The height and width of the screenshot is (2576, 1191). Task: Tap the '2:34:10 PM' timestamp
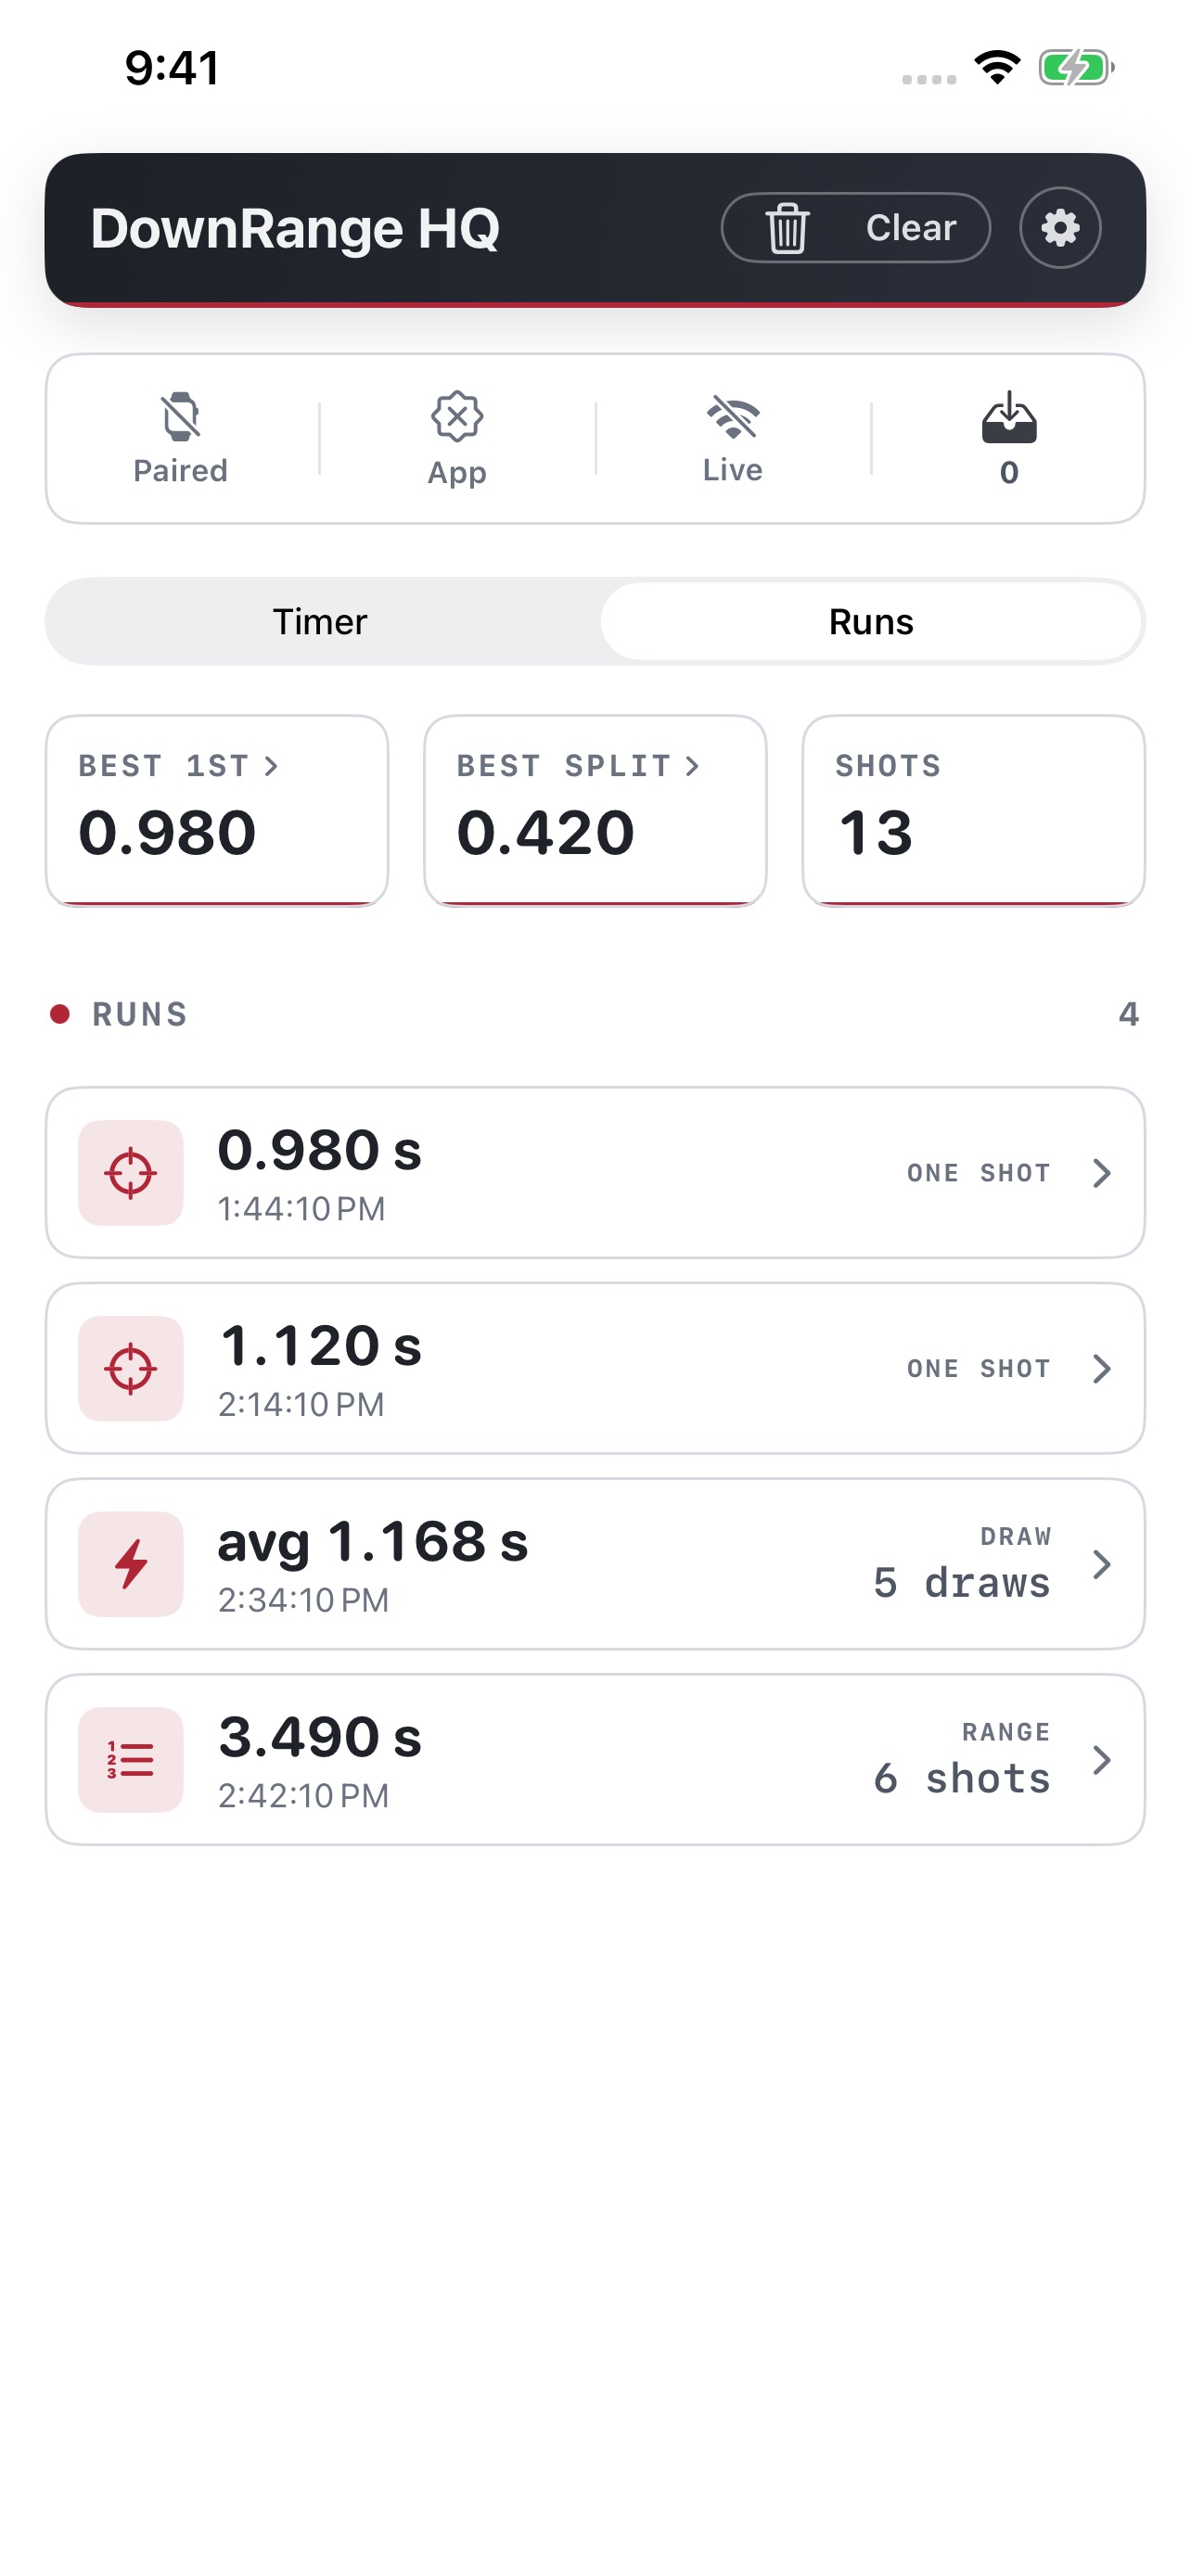(304, 1601)
